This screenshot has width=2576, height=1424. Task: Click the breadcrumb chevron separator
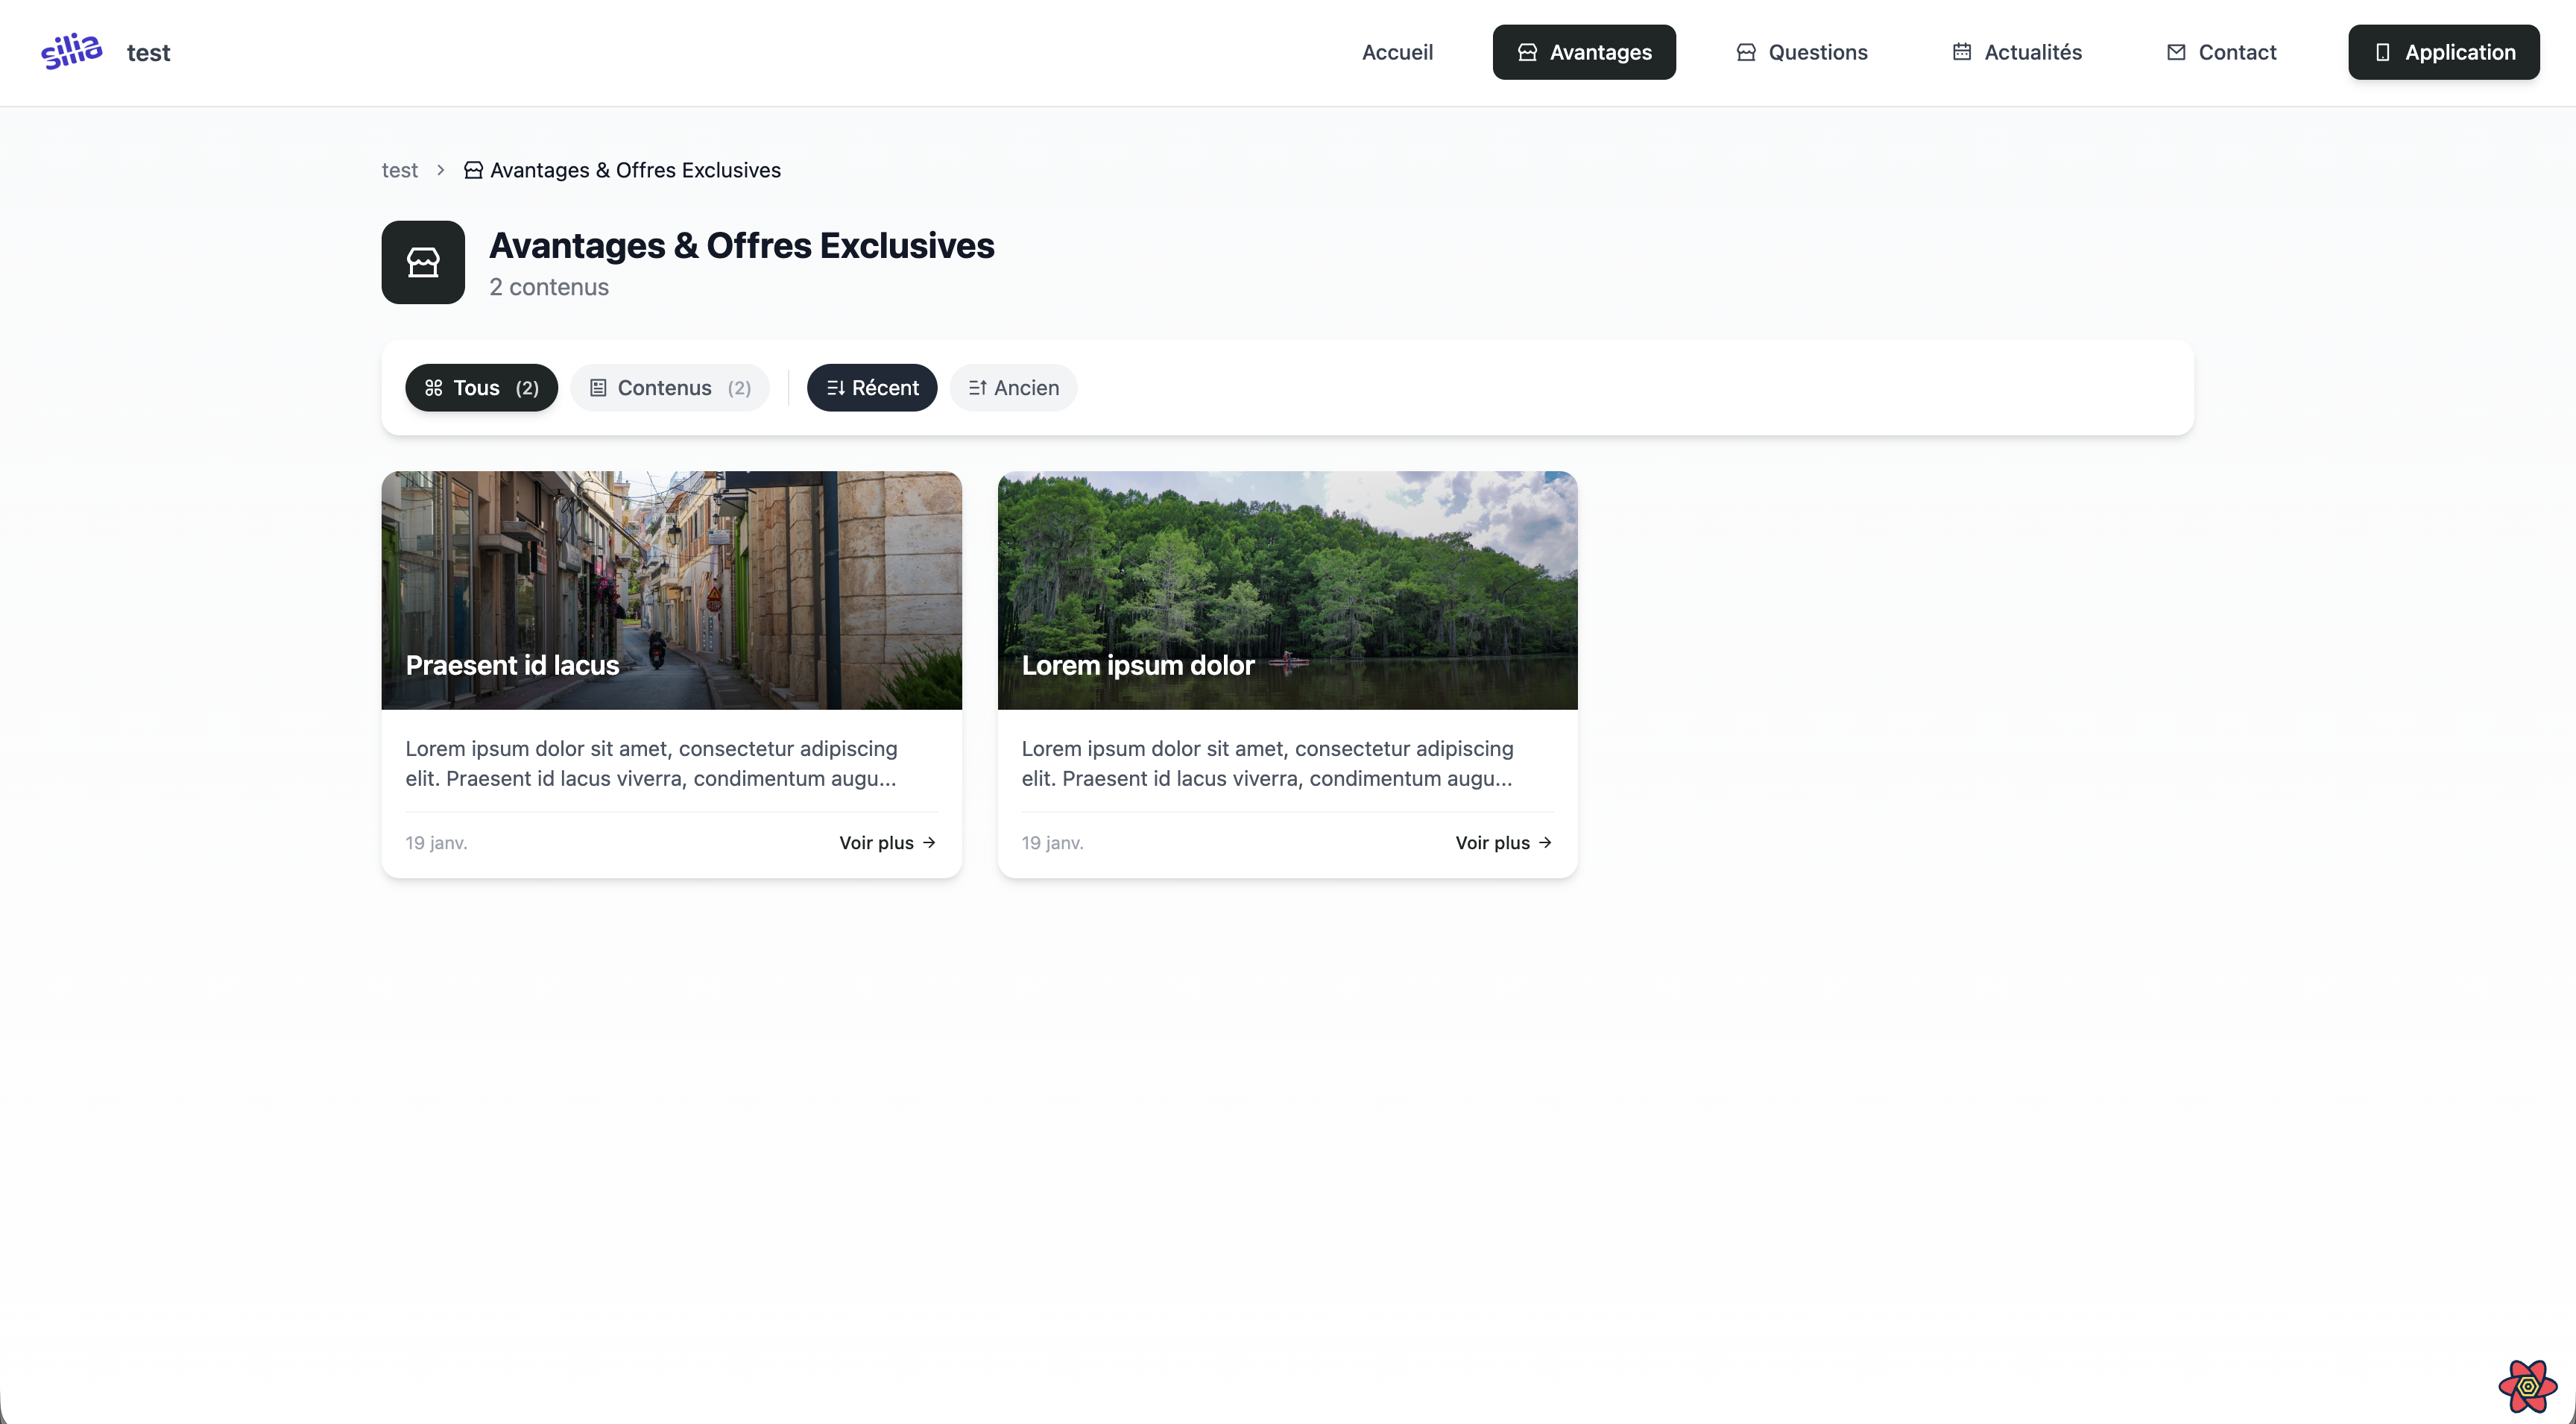coord(440,170)
